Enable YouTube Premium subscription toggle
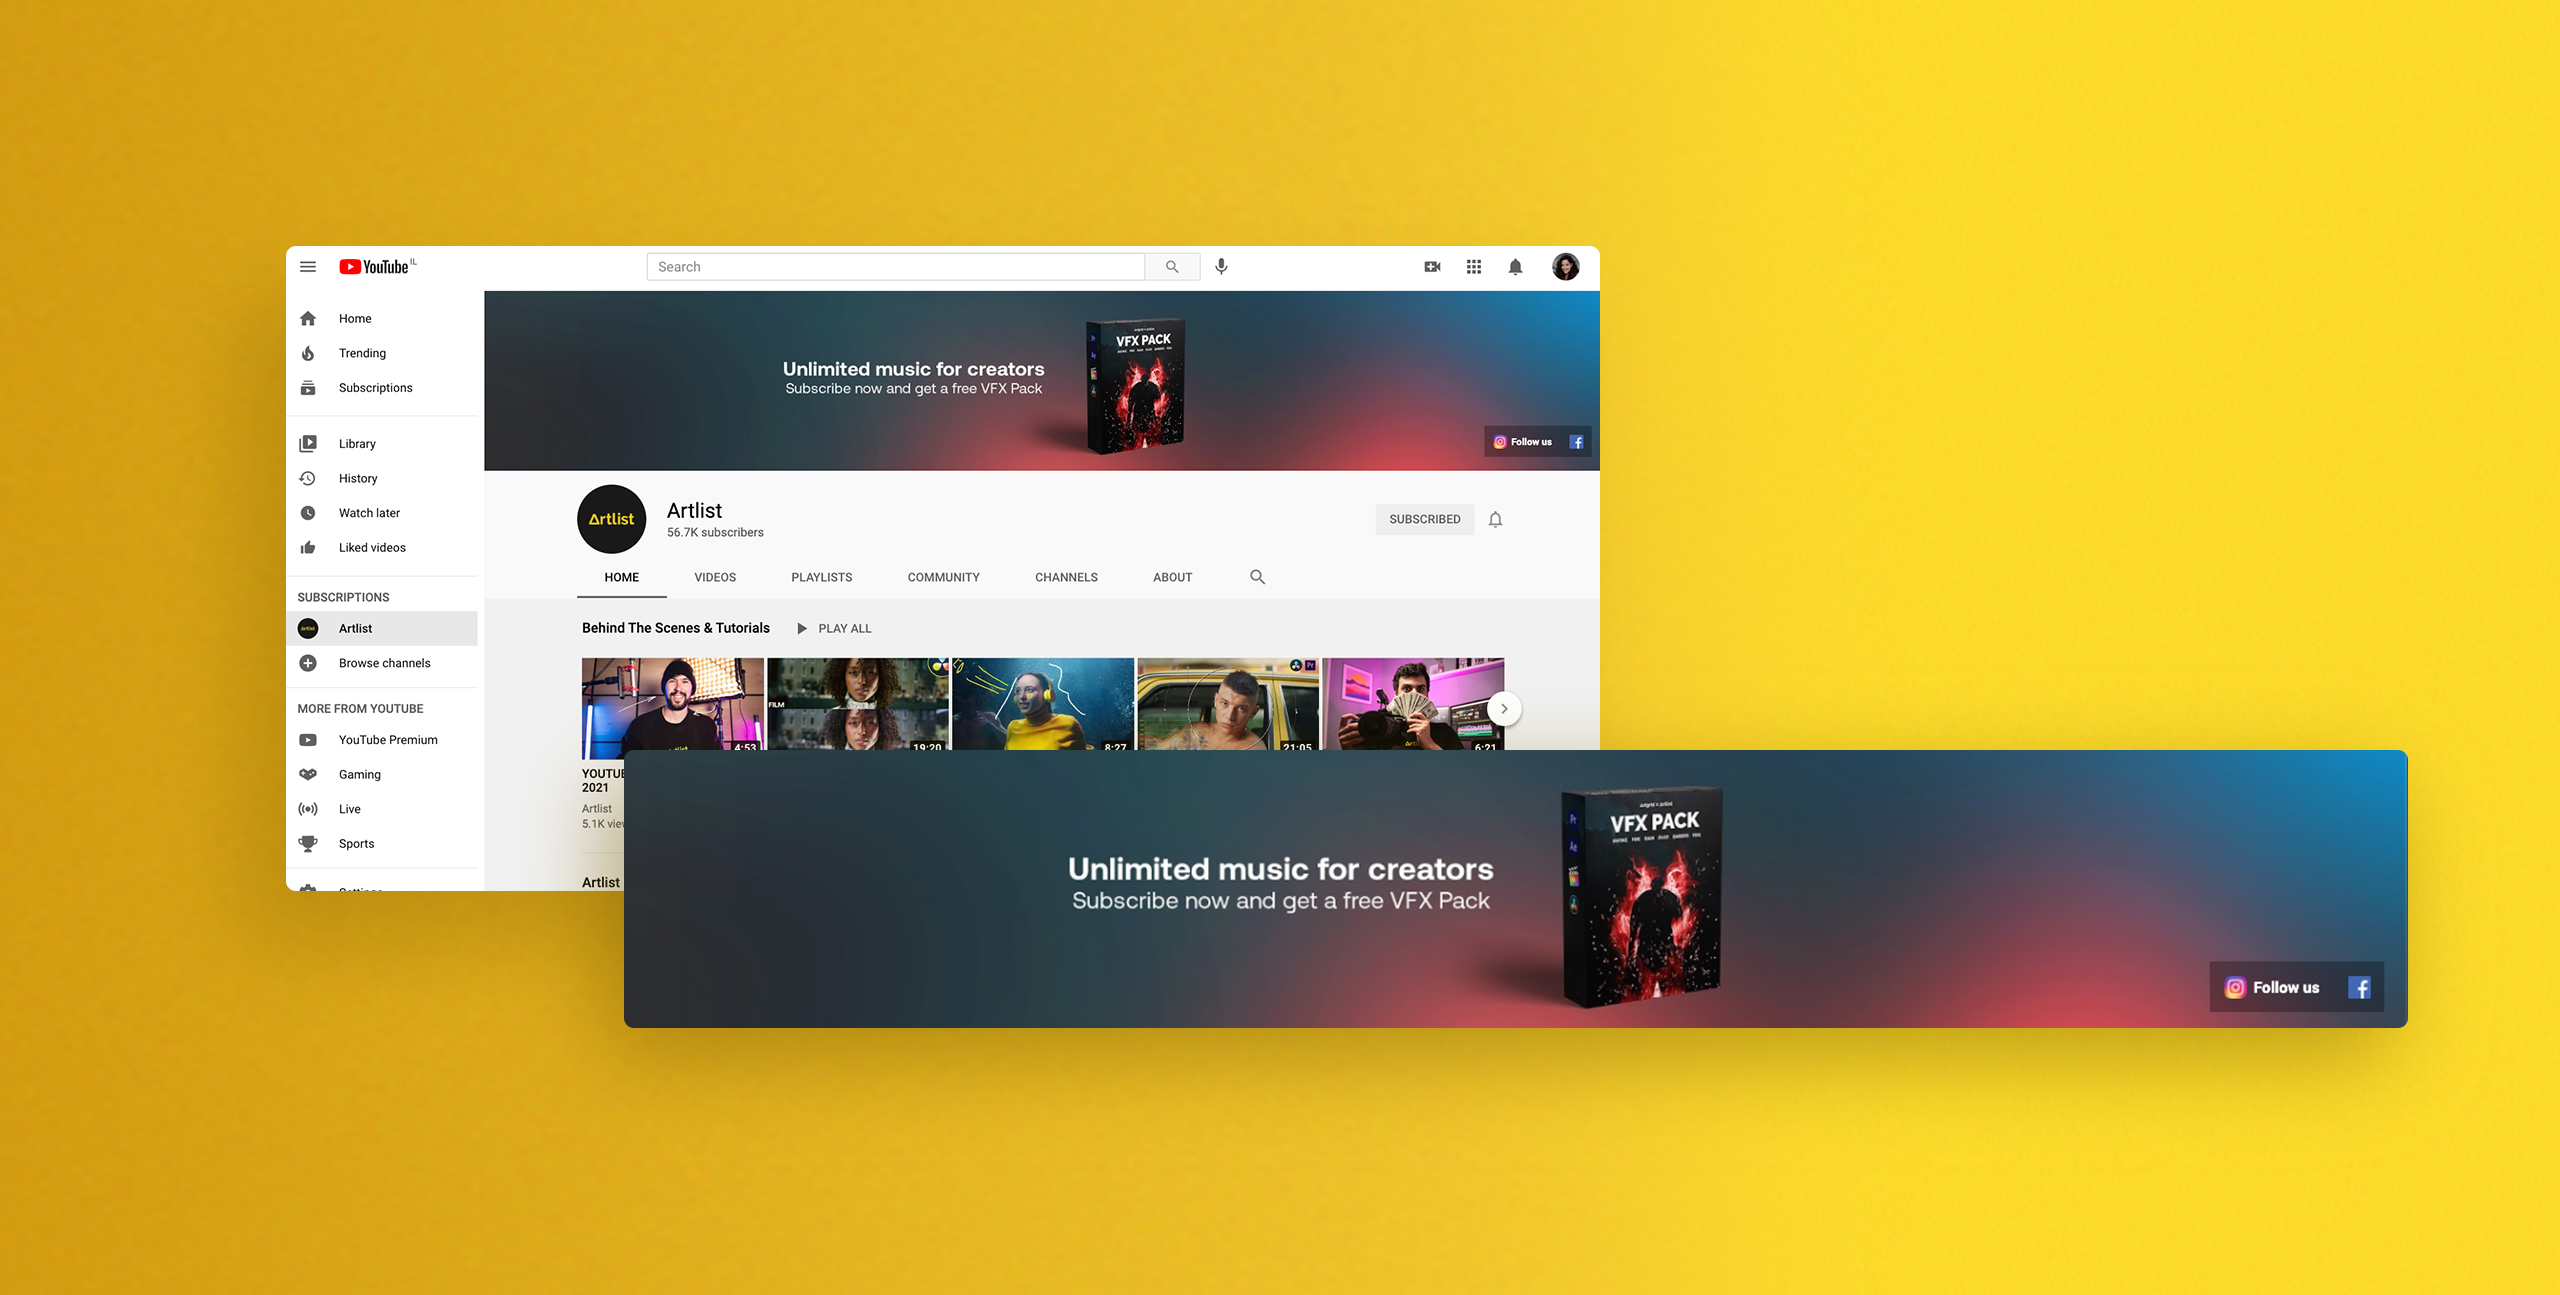Image resolution: width=2560 pixels, height=1295 pixels. point(385,738)
